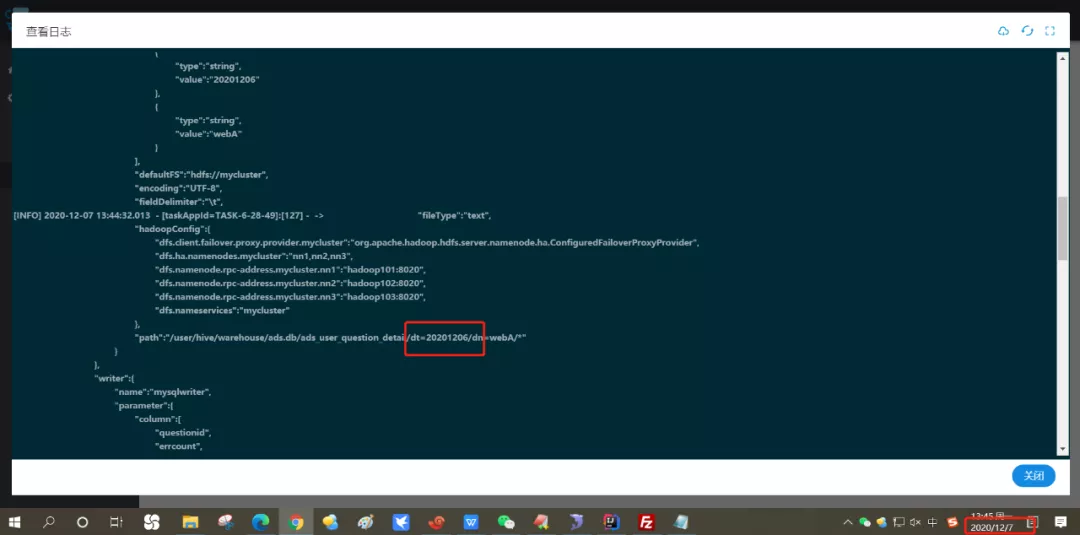Click the scrollbar up arrow in log
Viewport: 1080px width, 535px height.
point(1062,57)
